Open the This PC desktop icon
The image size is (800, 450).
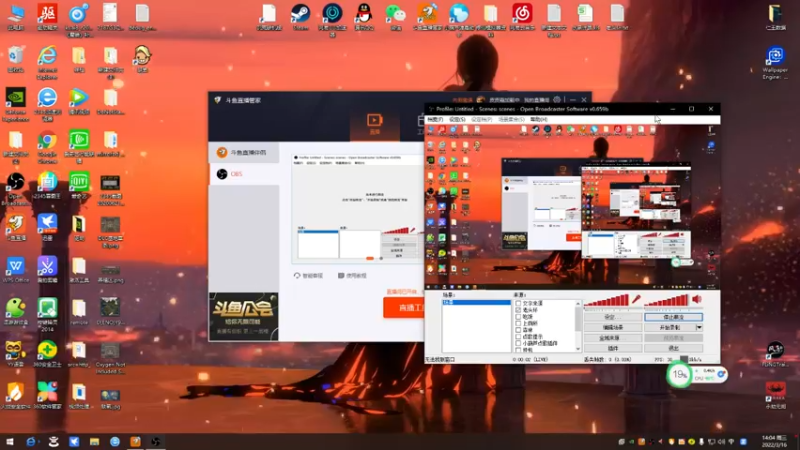tap(15, 14)
